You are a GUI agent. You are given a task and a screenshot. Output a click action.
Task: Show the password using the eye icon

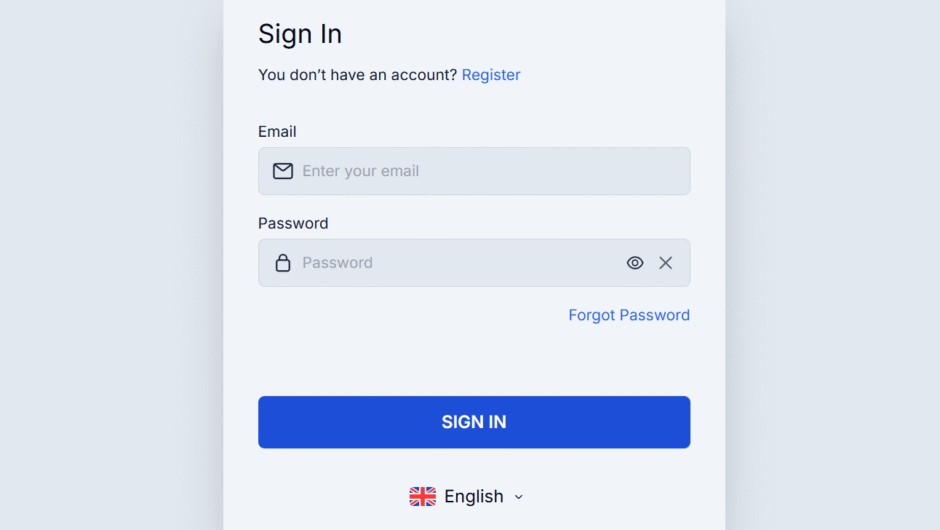(x=635, y=263)
